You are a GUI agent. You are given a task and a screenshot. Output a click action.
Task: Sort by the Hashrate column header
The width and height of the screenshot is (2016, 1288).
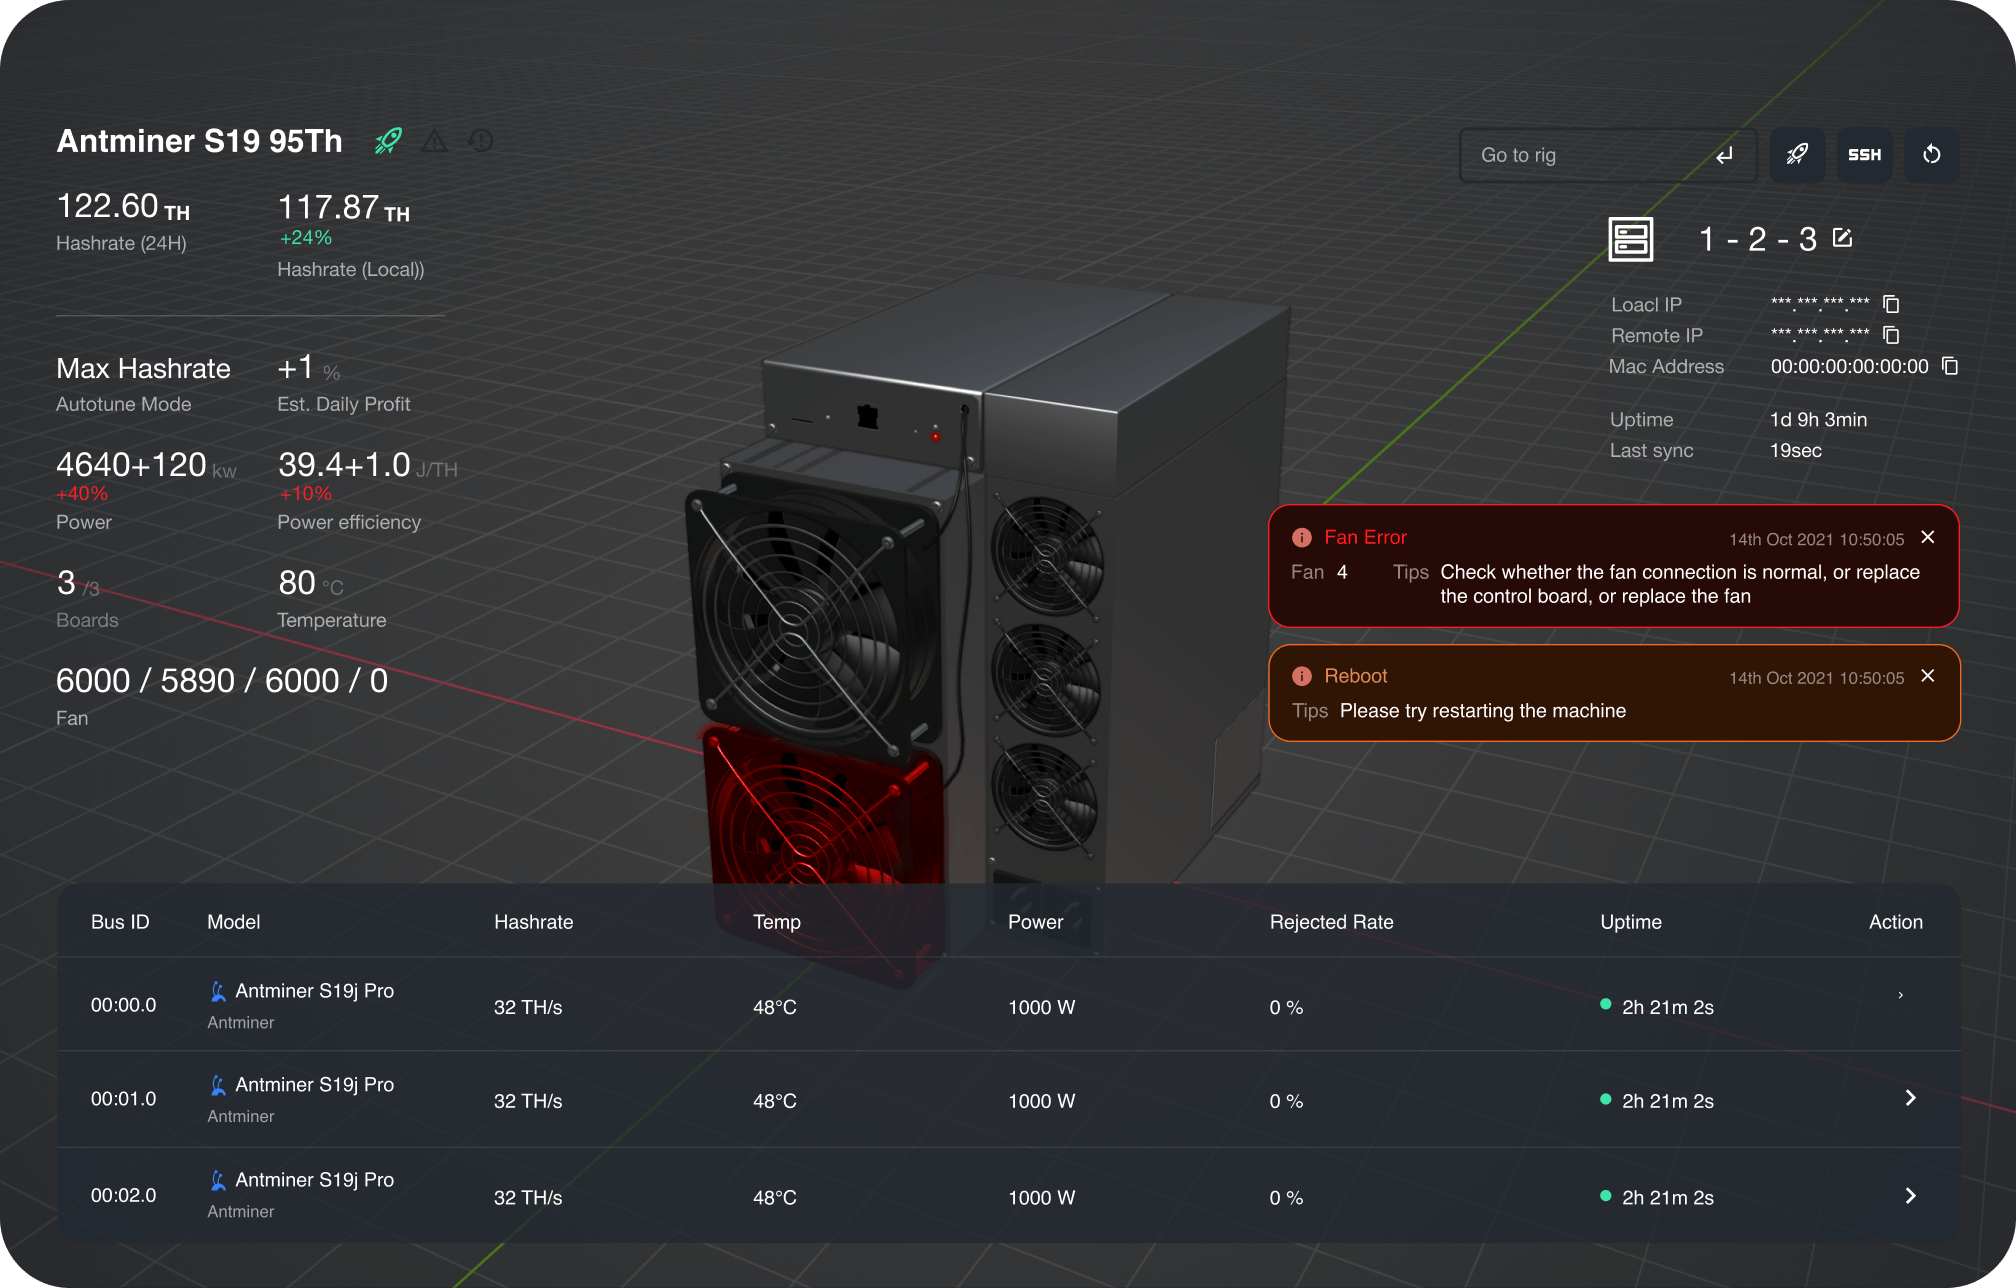pyautogui.click(x=533, y=922)
